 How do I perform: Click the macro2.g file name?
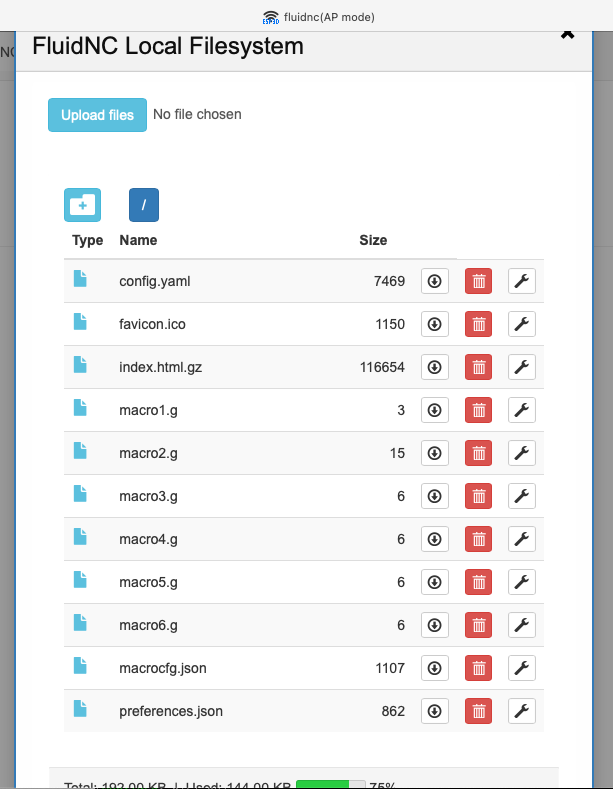(x=148, y=453)
